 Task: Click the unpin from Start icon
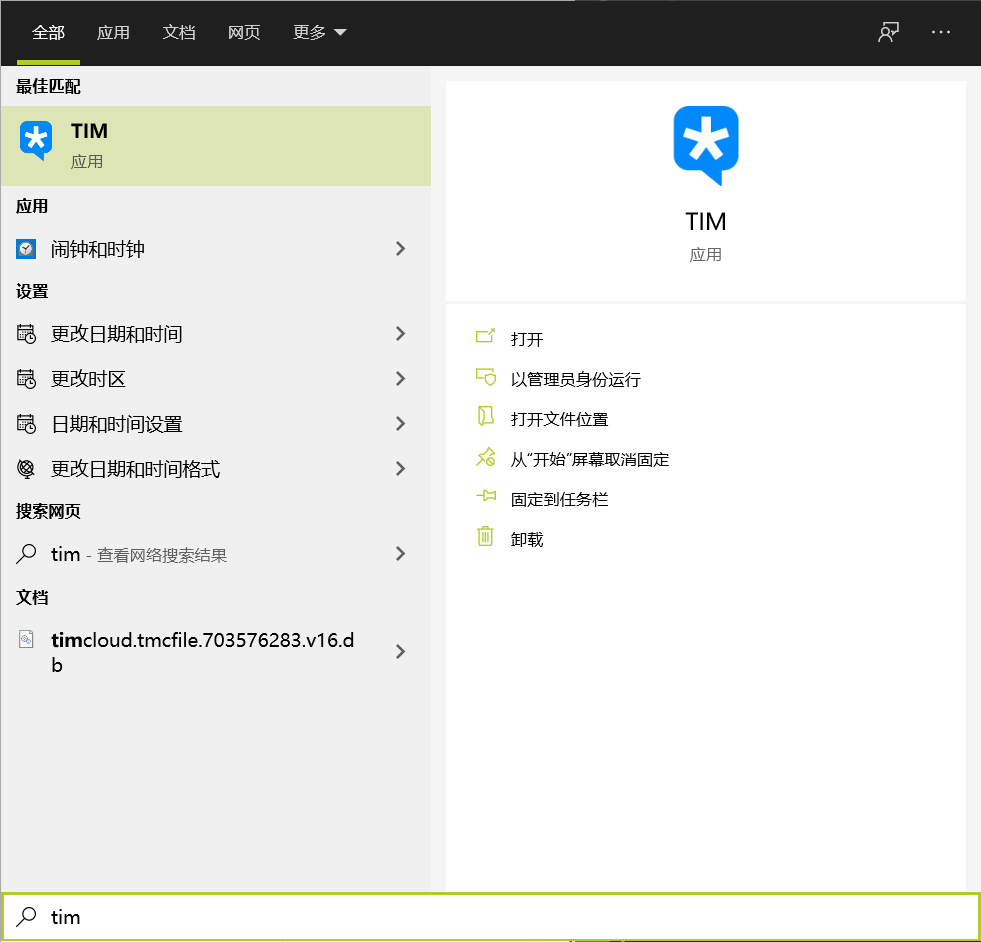tap(485, 457)
